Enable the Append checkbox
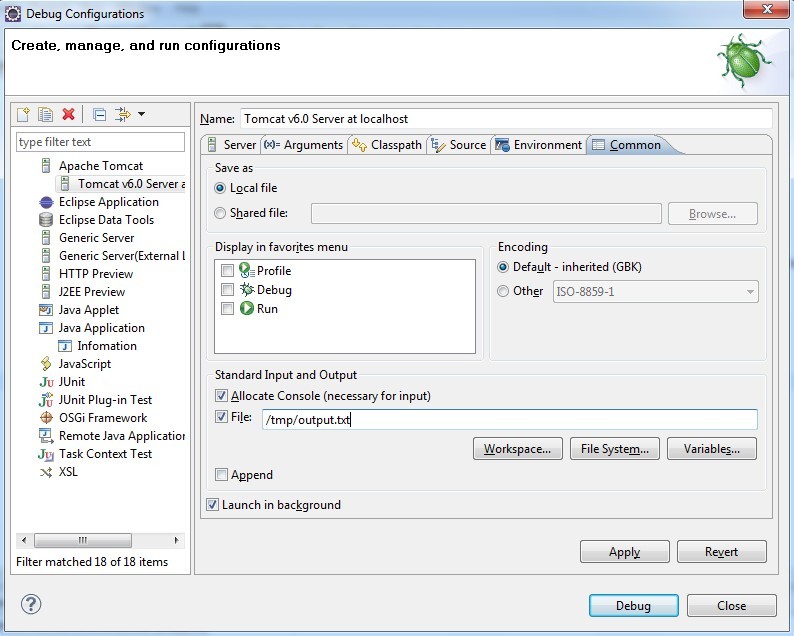 [x=221, y=474]
